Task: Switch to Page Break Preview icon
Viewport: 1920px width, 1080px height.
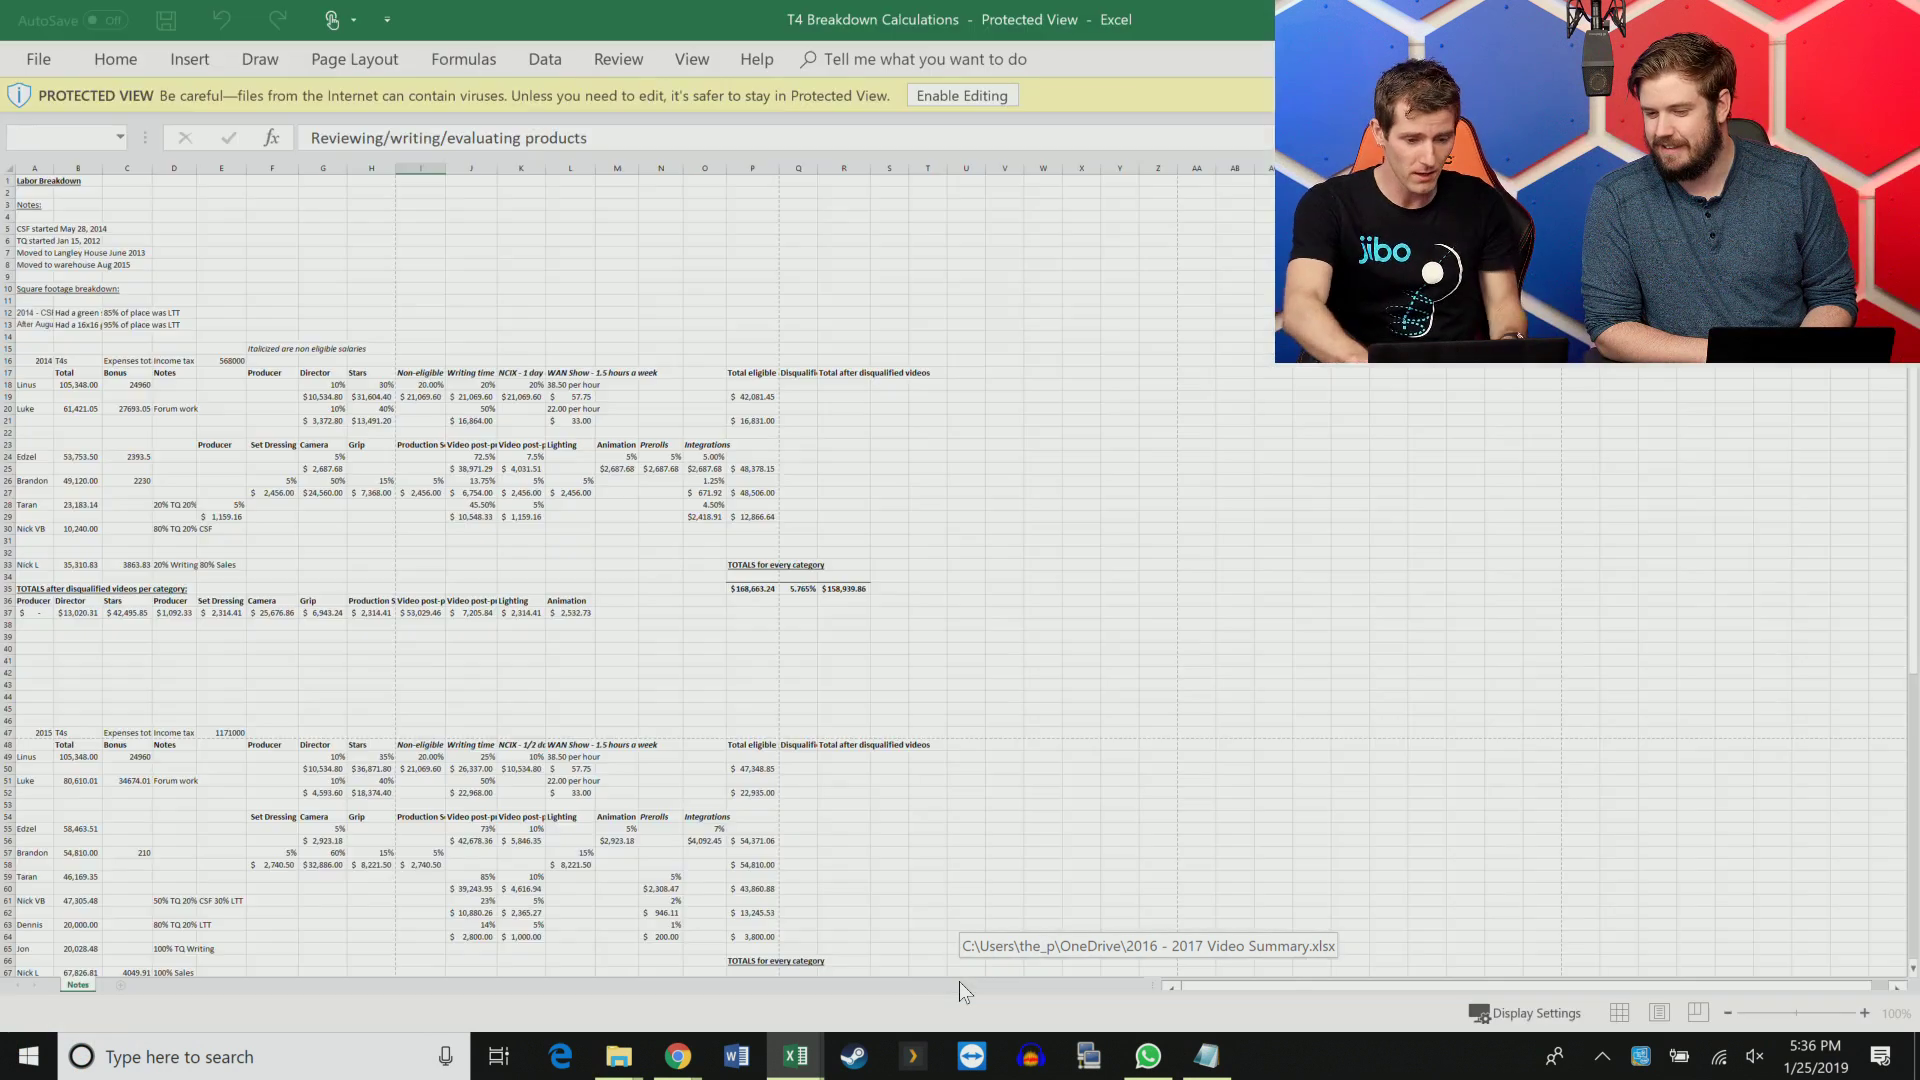Action: click(x=1698, y=1013)
